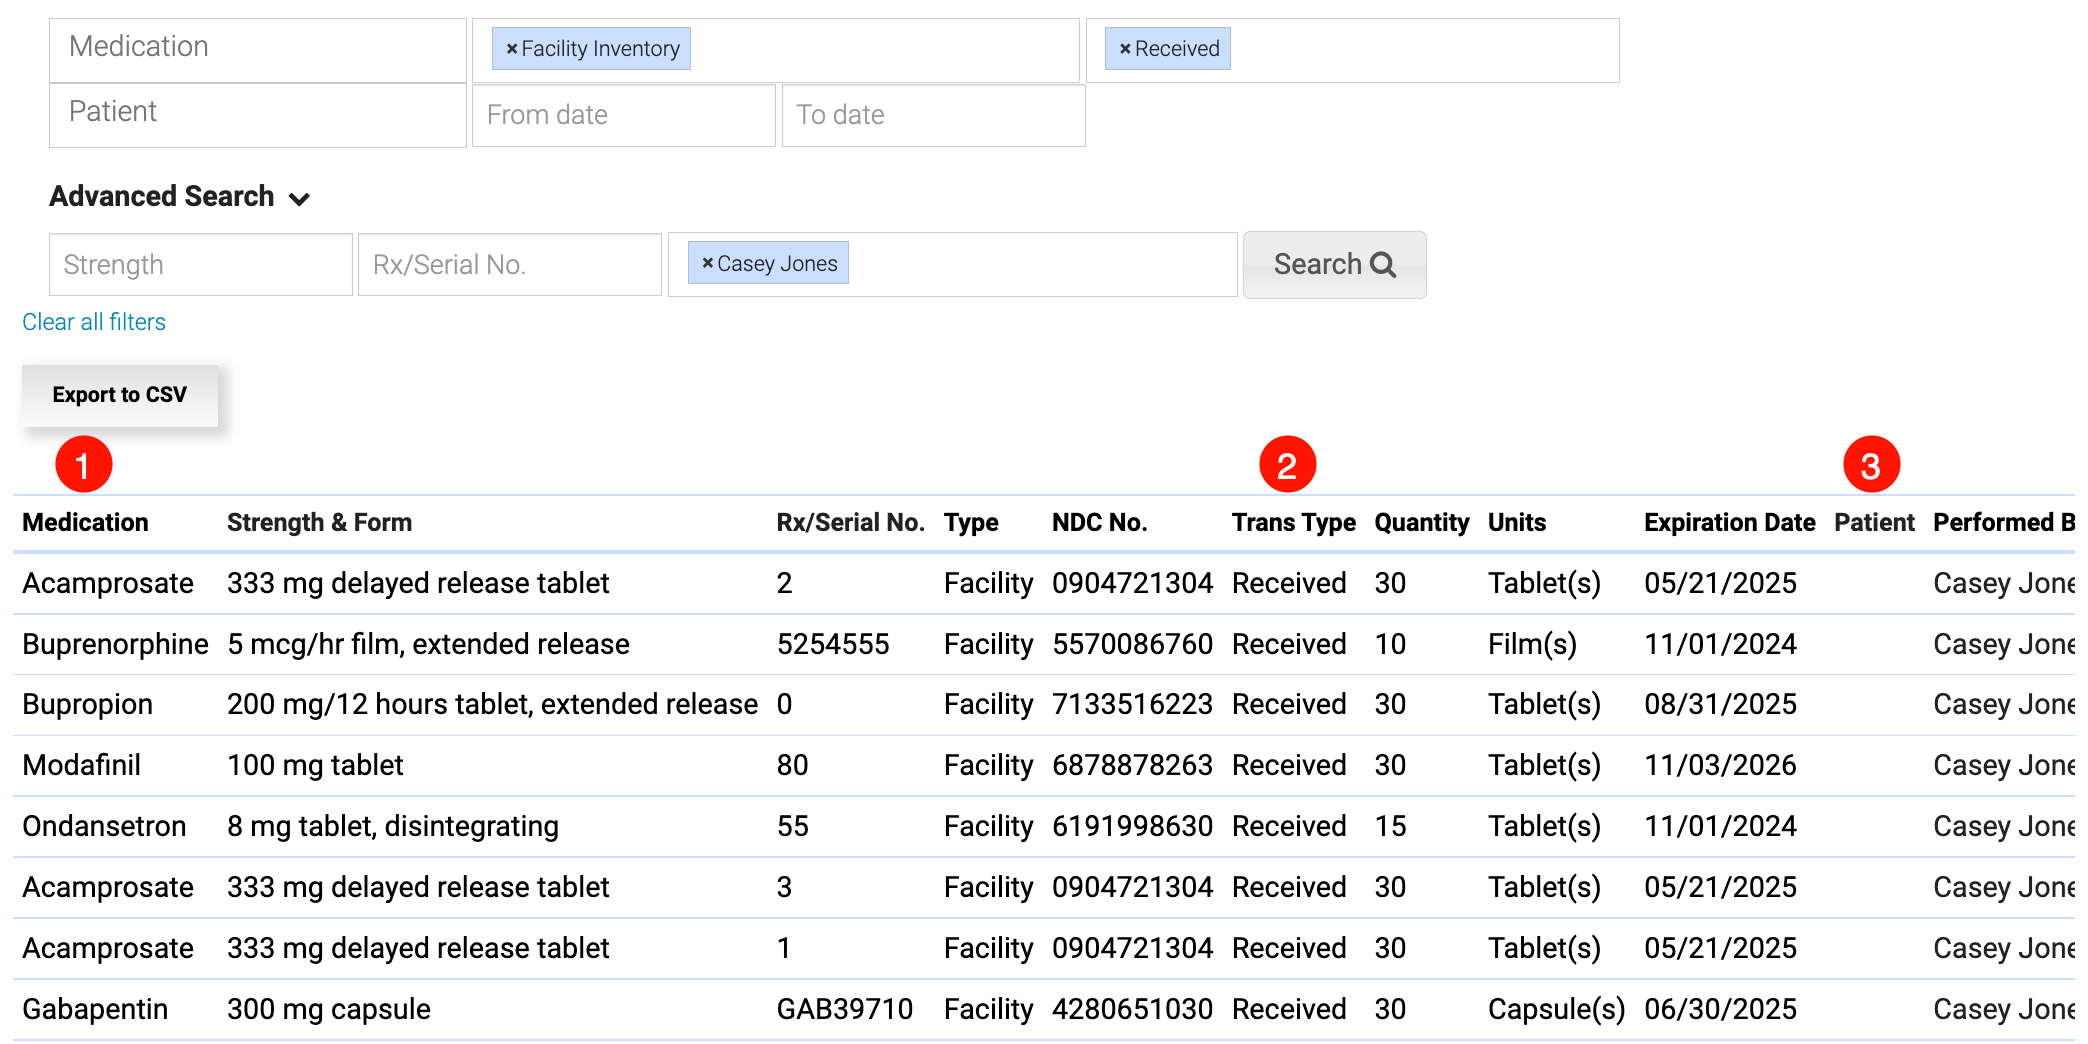Remove the Received transaction type filter
The height and width of the screenshot is (1044, 2088).
pyautogui.click(x=1124, y=47)
